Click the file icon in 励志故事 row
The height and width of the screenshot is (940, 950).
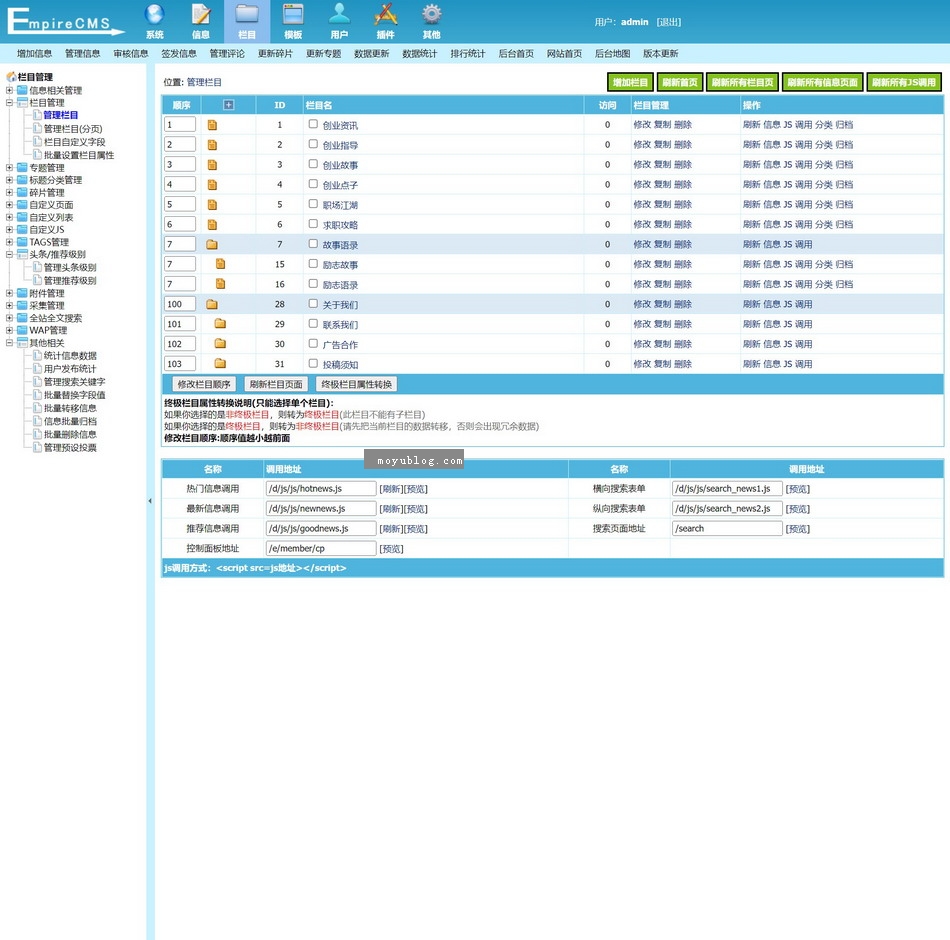point(221,264)
